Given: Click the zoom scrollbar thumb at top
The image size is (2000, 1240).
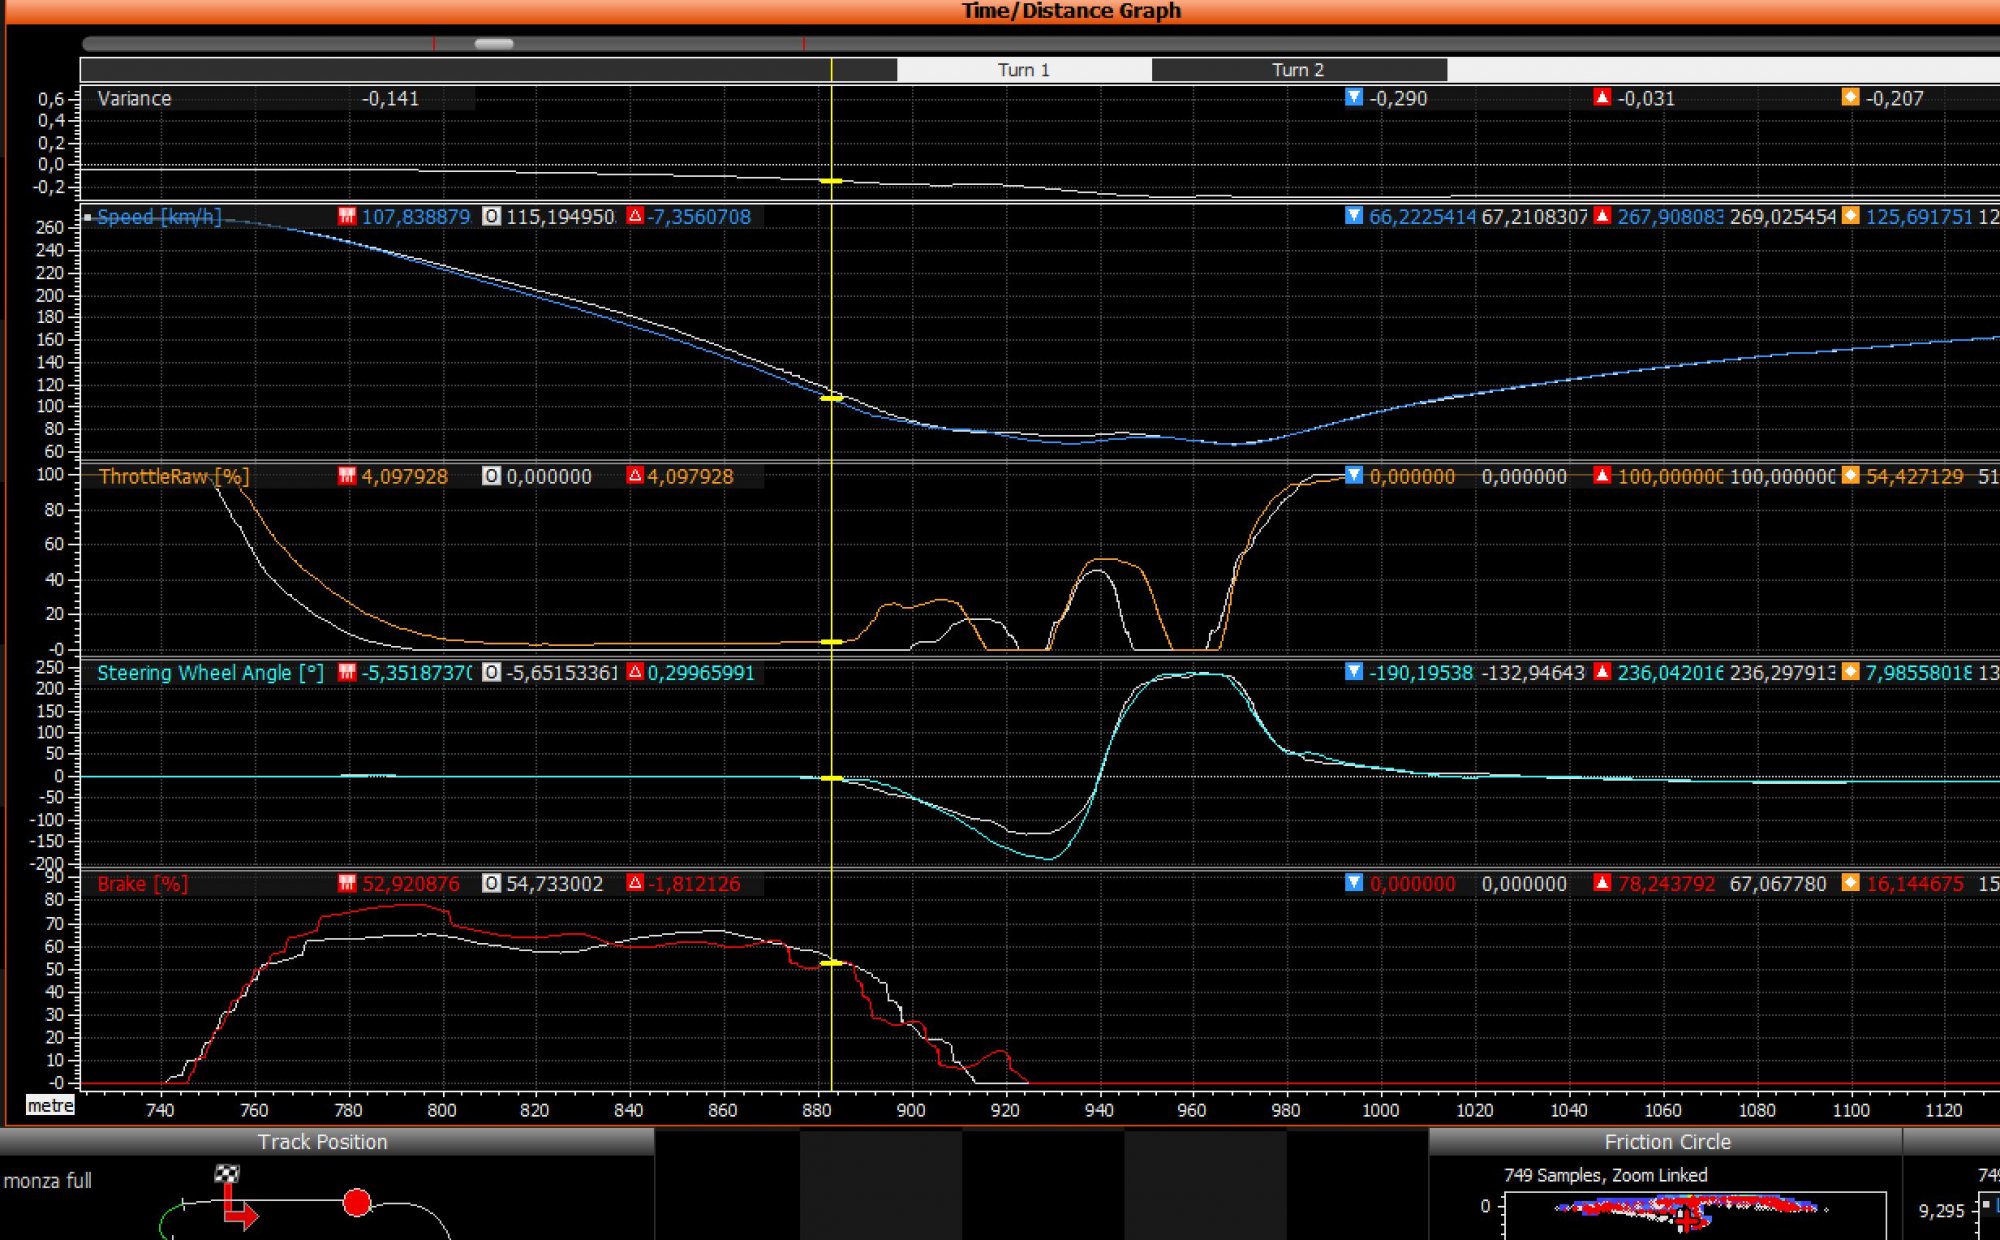Looking at the screenshot, I should [493, 44].
